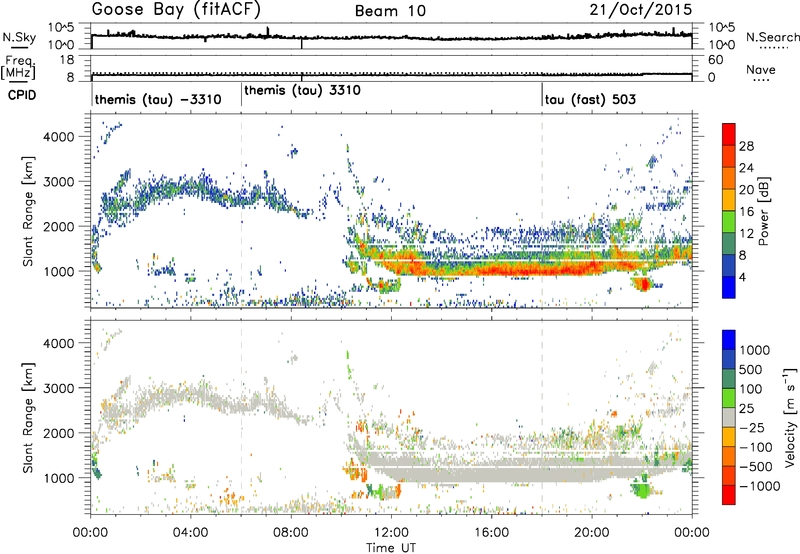Select the "Beam 10" heading
The width and height of the screenshot is (800, 554).
390,11
